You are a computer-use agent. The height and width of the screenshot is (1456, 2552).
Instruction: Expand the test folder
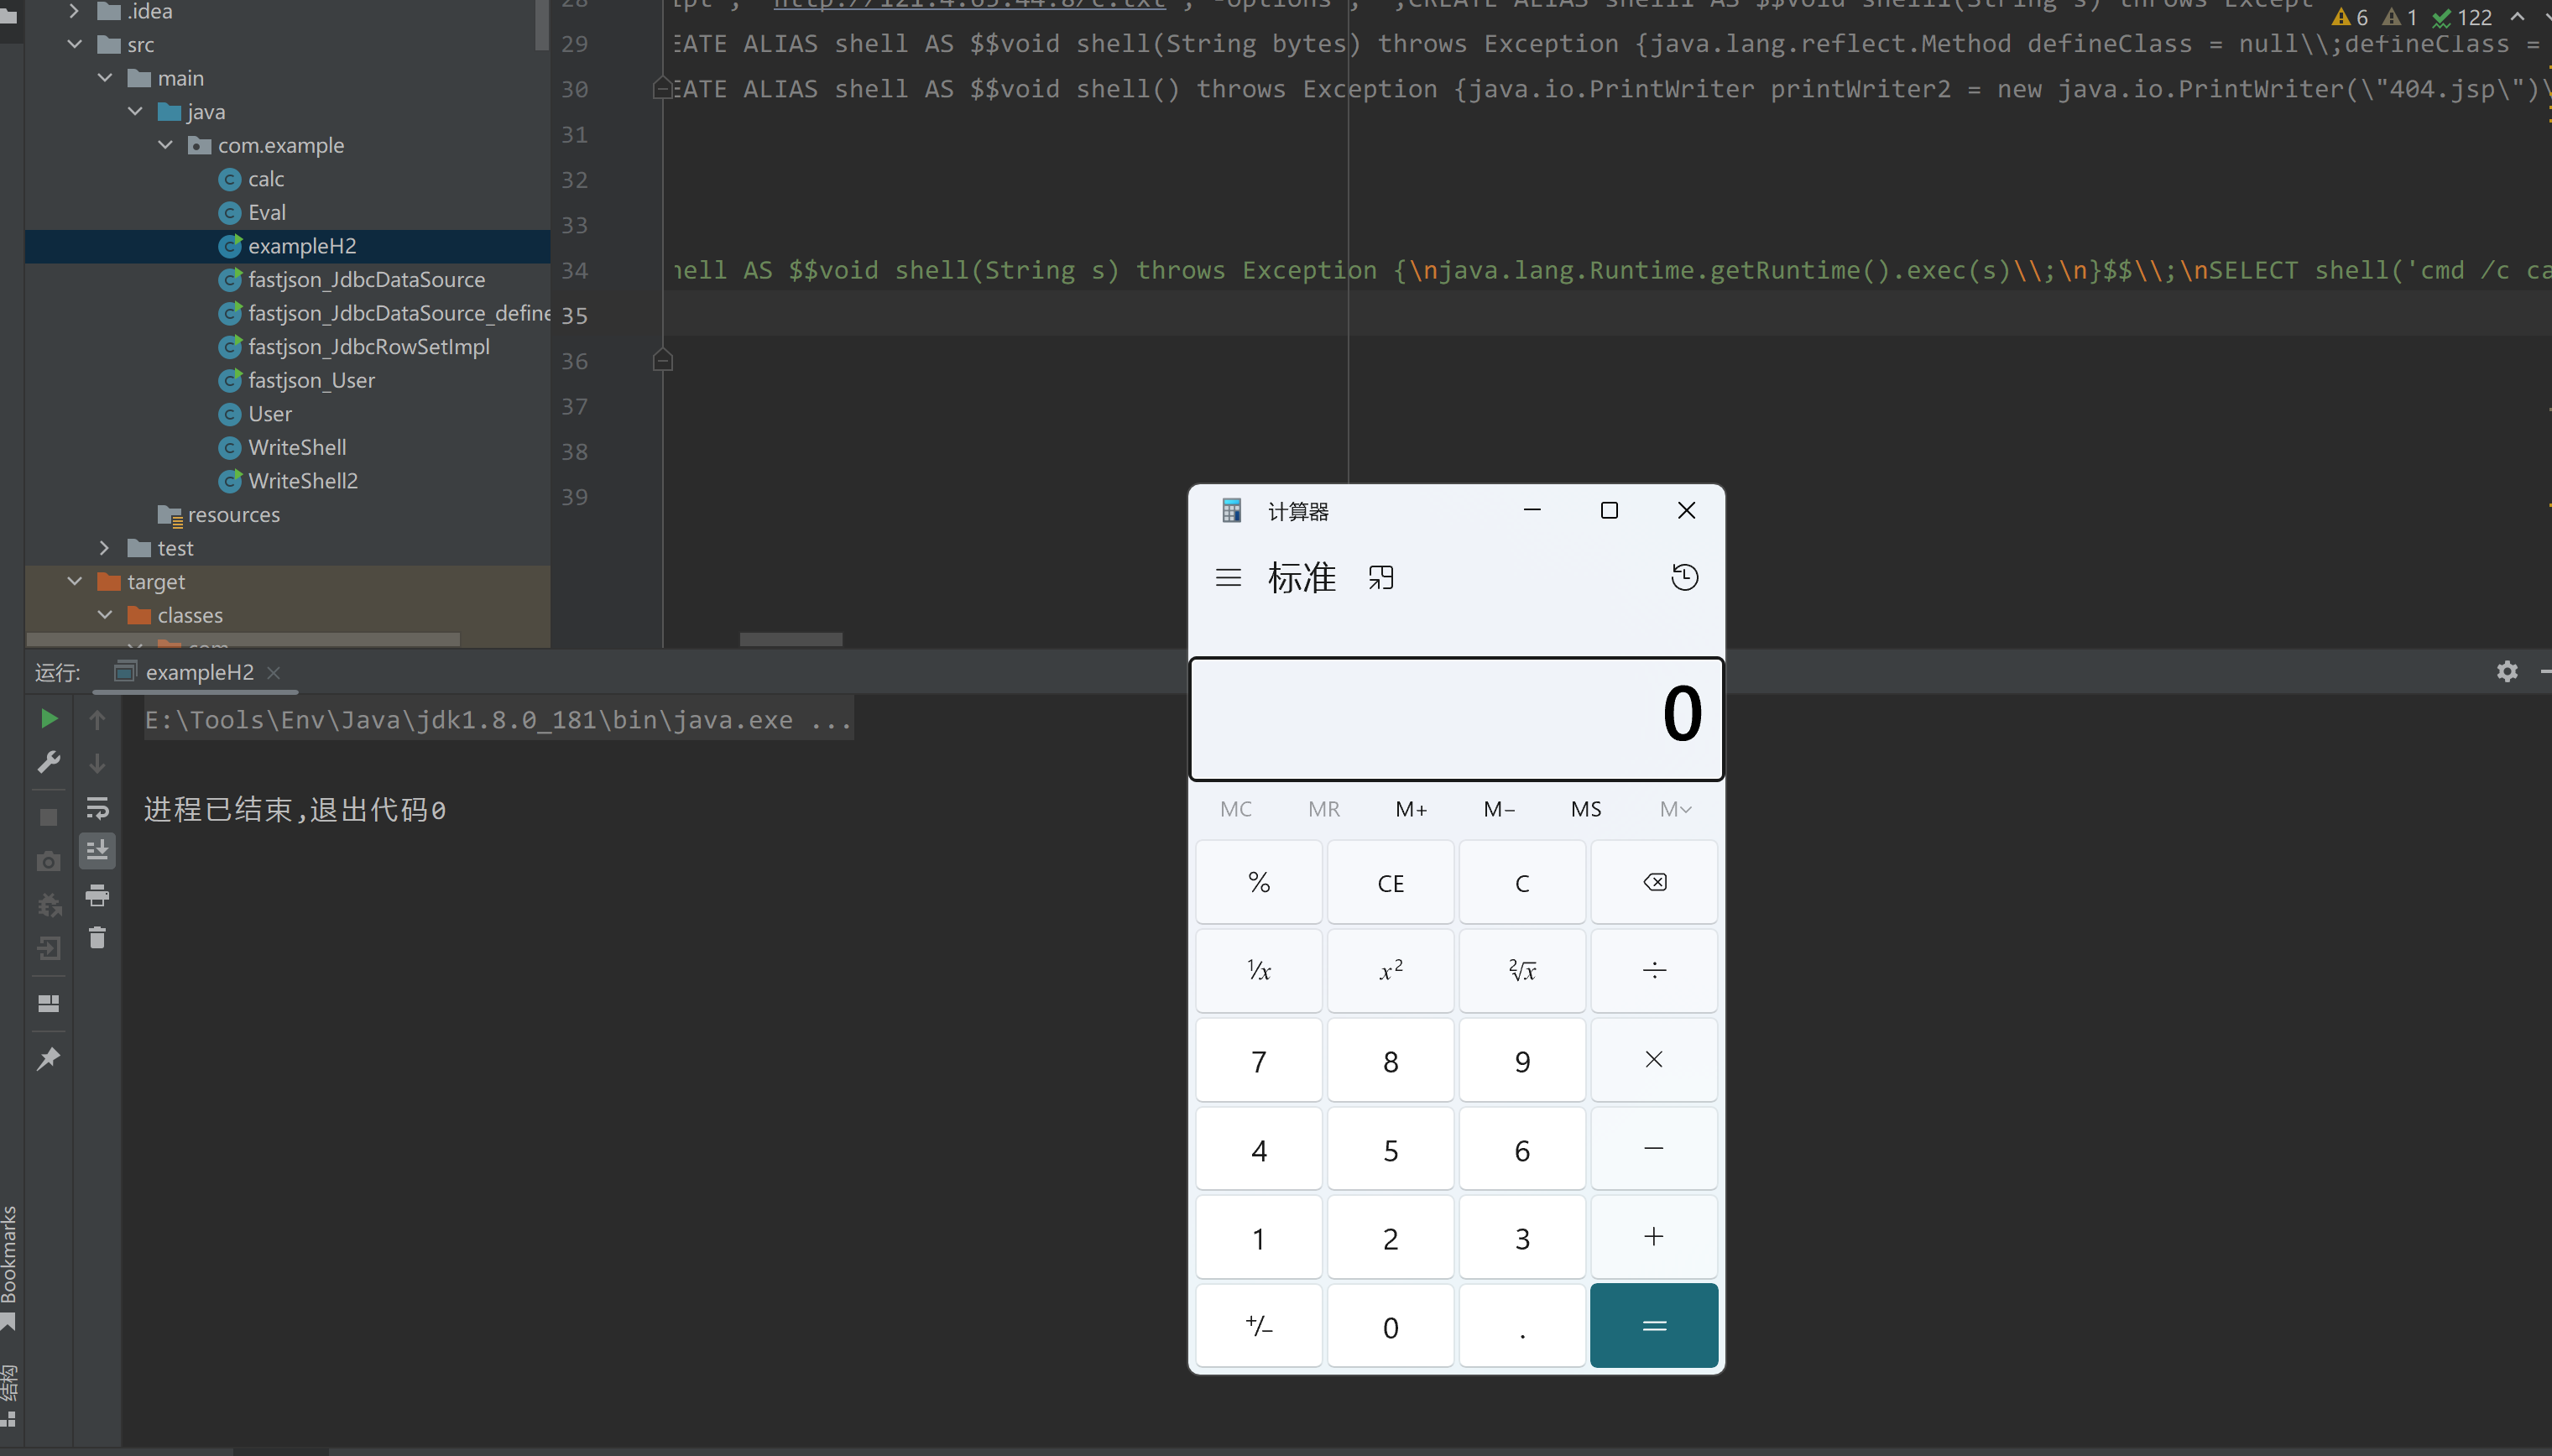pyautogui.click(x=104, y=548)
